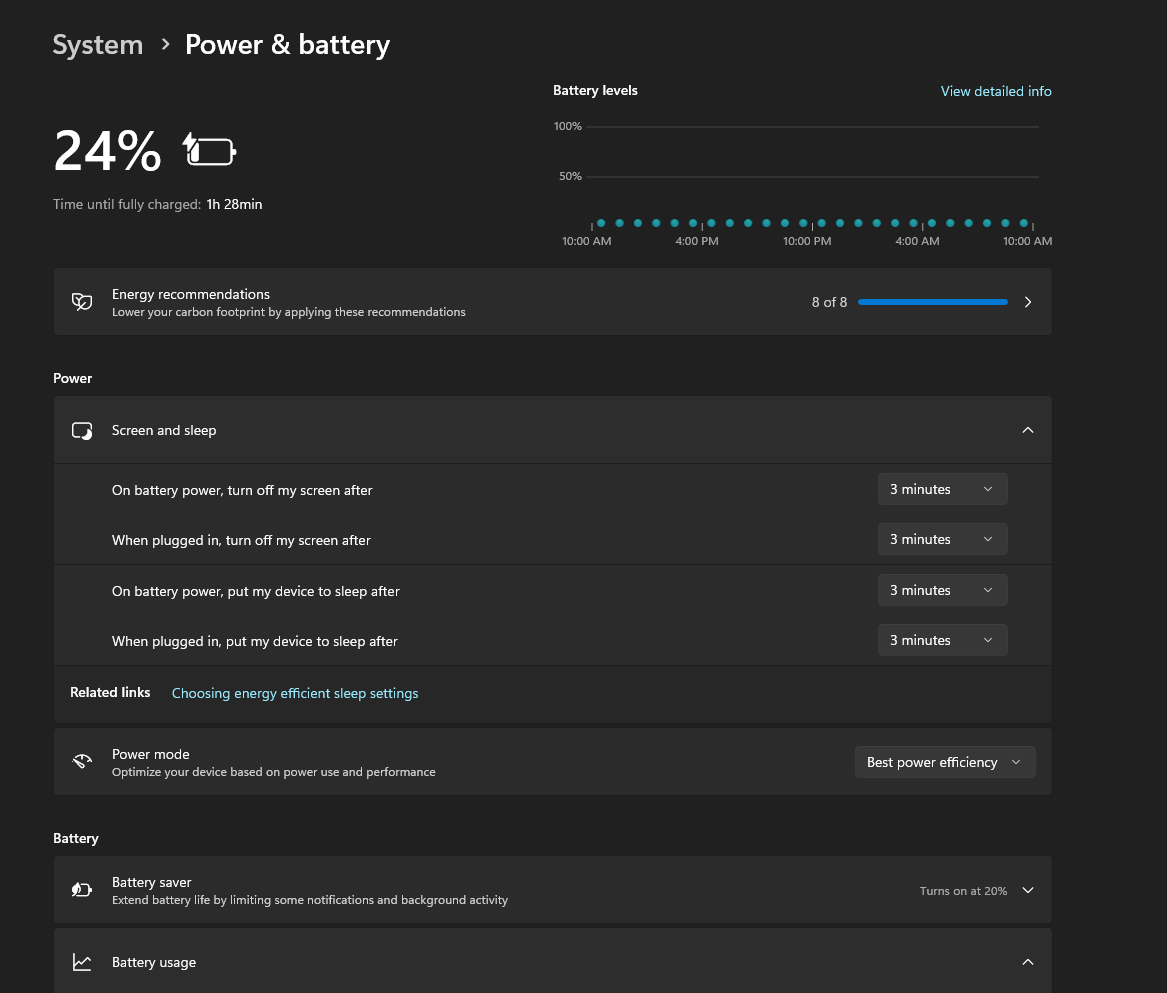
Task: Click the charging battery icon
Action: point(210,150)
